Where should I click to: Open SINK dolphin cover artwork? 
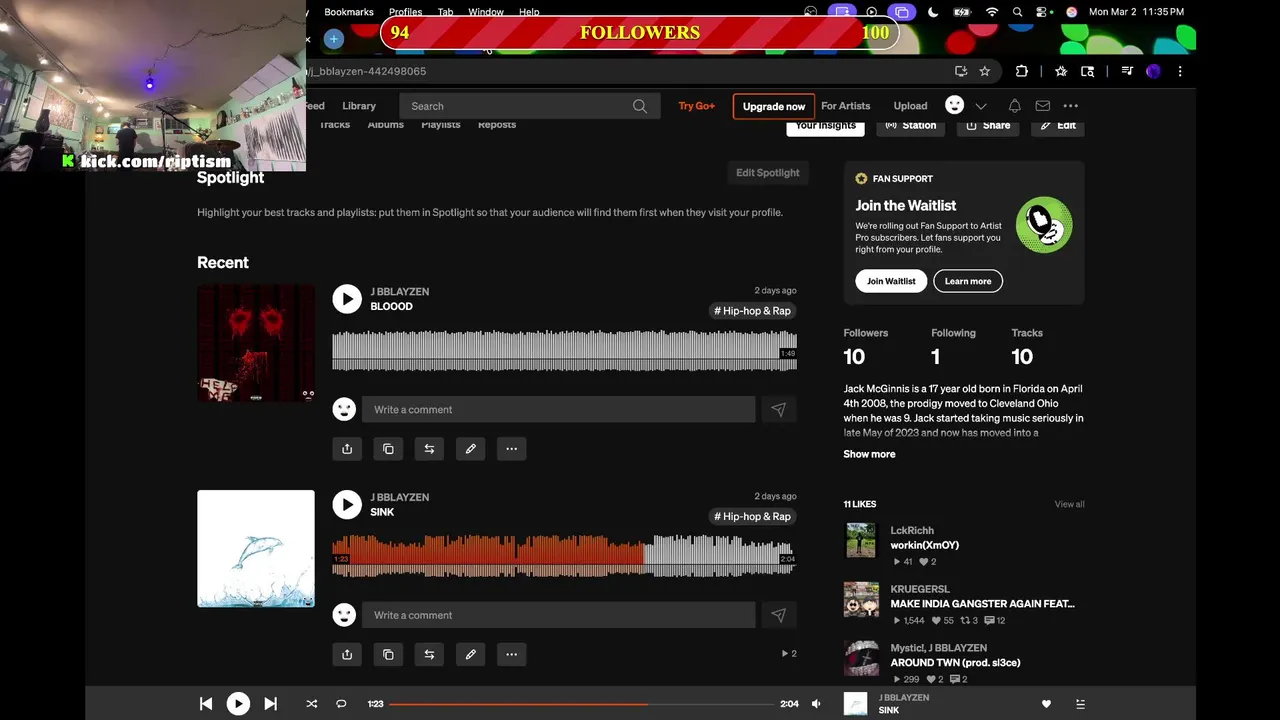[x=256, y=548]
